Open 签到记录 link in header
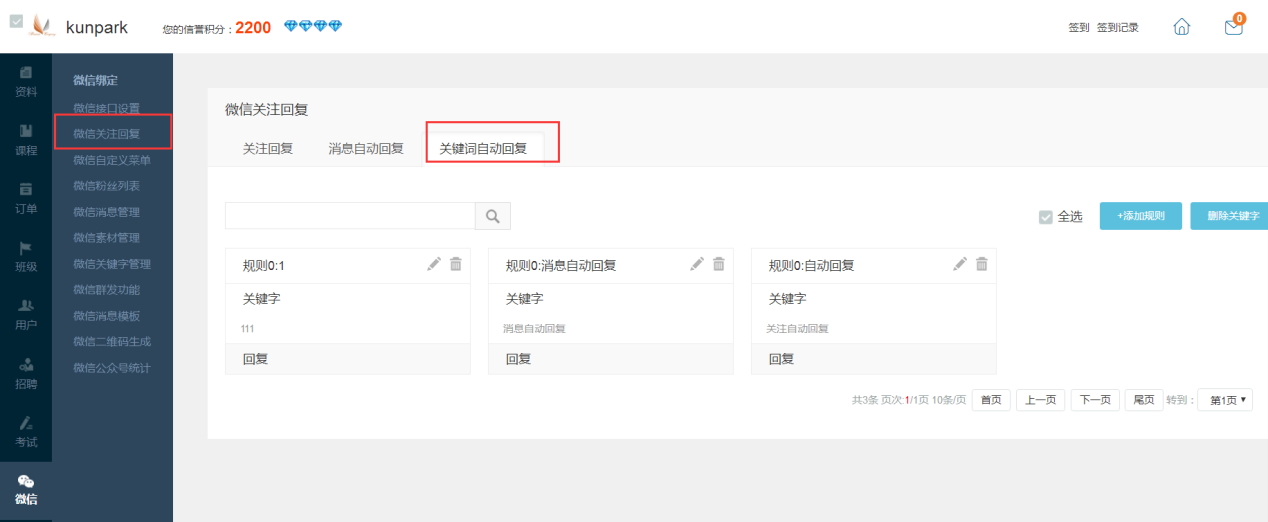The height and width of the screenshot is (522, 1268). point(1117,28)
